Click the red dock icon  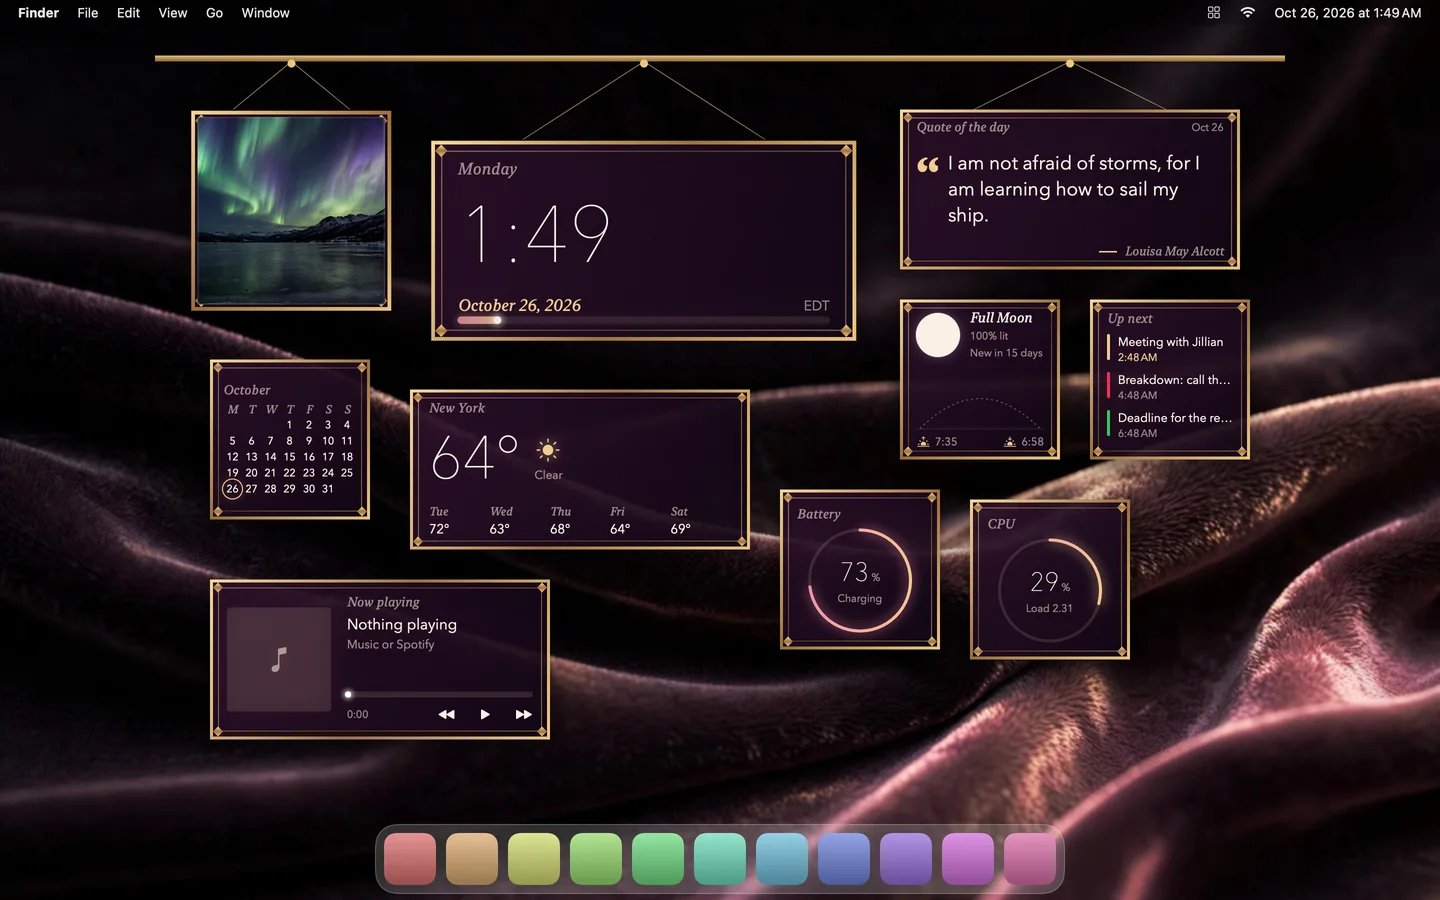[410, 859]
